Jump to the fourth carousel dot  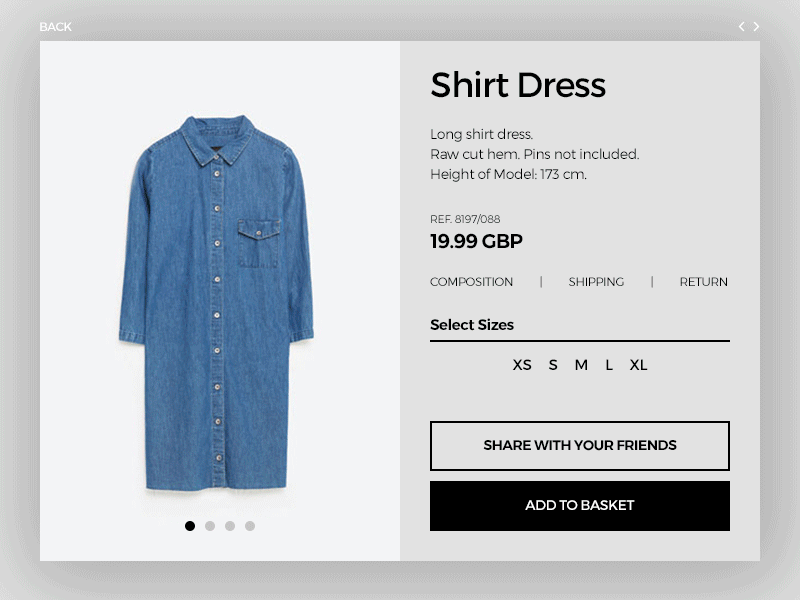coord(250,526)
